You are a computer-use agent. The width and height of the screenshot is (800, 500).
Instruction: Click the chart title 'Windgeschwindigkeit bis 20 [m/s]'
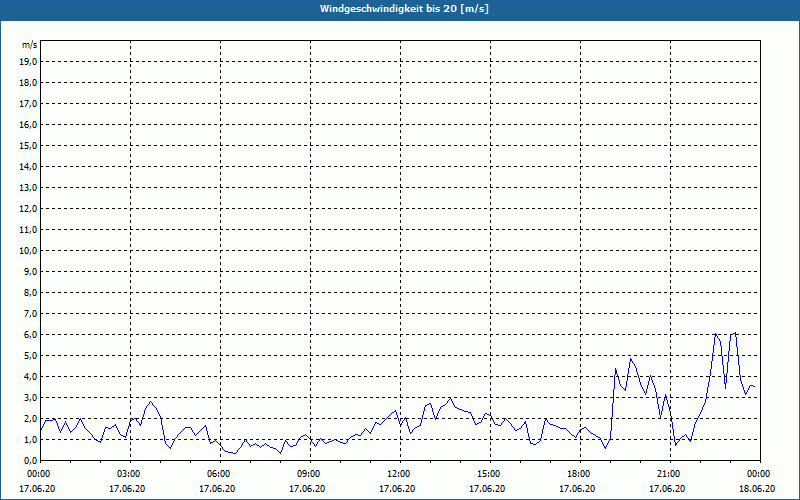click(x=404, y=9)
